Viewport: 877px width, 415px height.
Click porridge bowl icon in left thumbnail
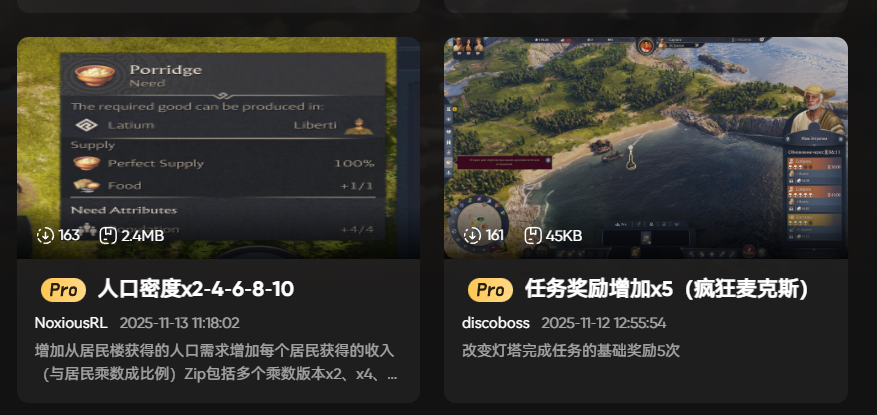[x=95, y=75]
